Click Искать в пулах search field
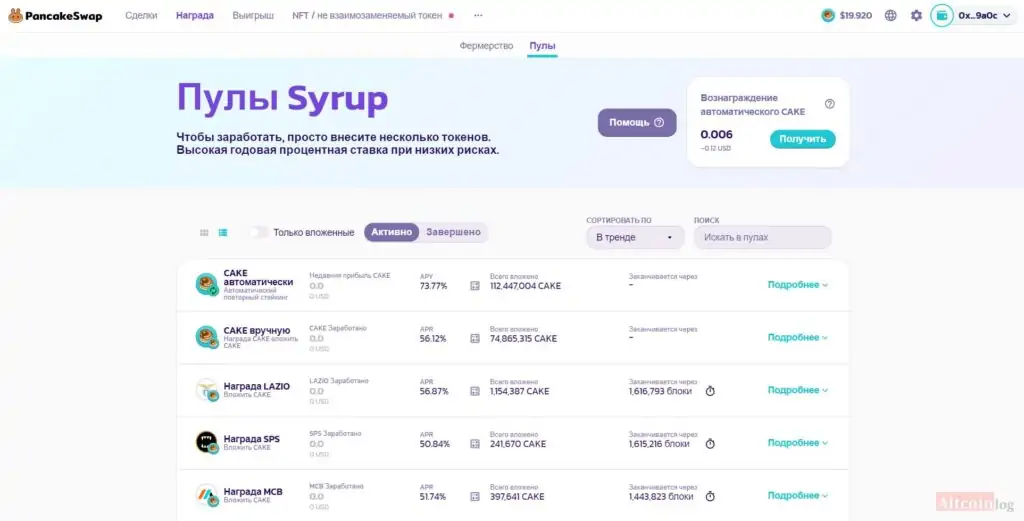The image size is (1024, 521). [x=762, y=238]
